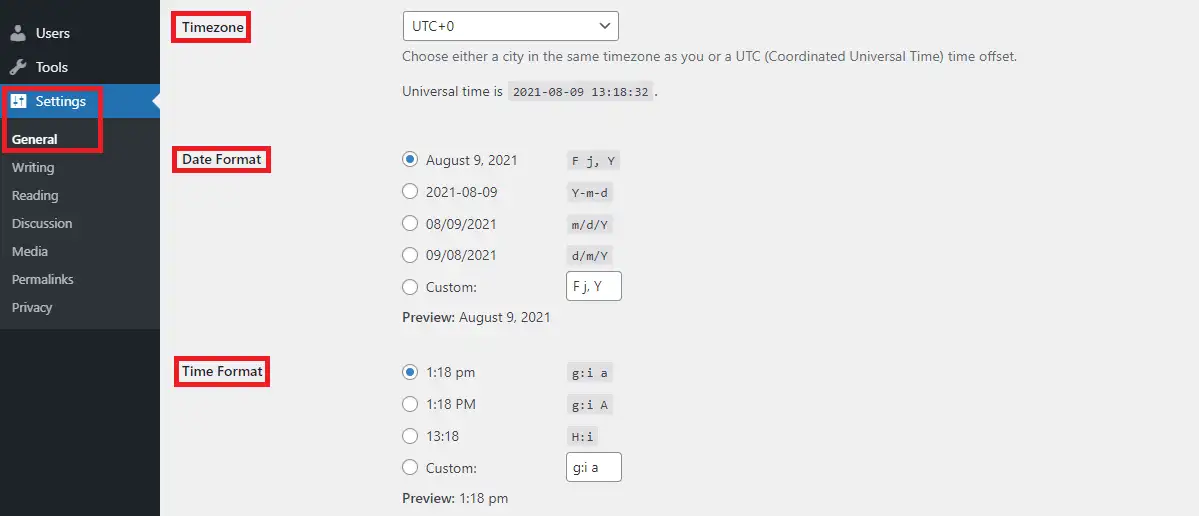Select the 1:18 PM uppercase time format

click(x=410, y=404)
